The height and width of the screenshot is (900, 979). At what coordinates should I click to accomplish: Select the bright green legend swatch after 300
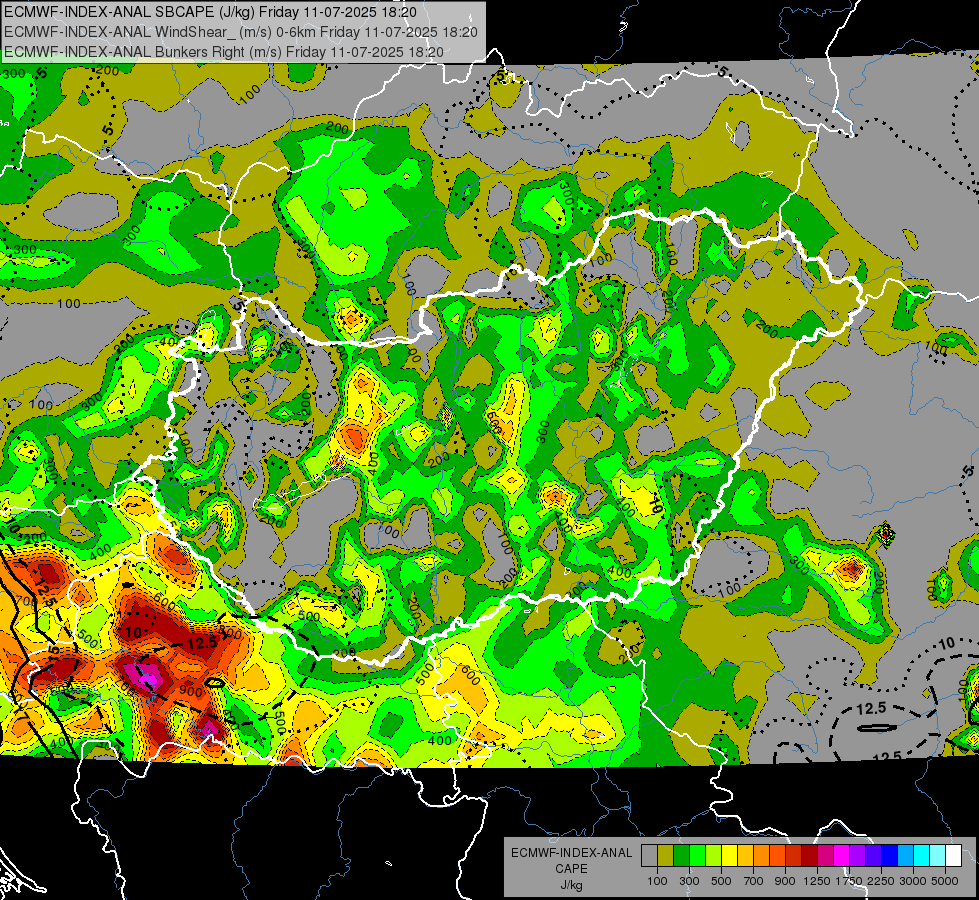(x=697, y=856)
